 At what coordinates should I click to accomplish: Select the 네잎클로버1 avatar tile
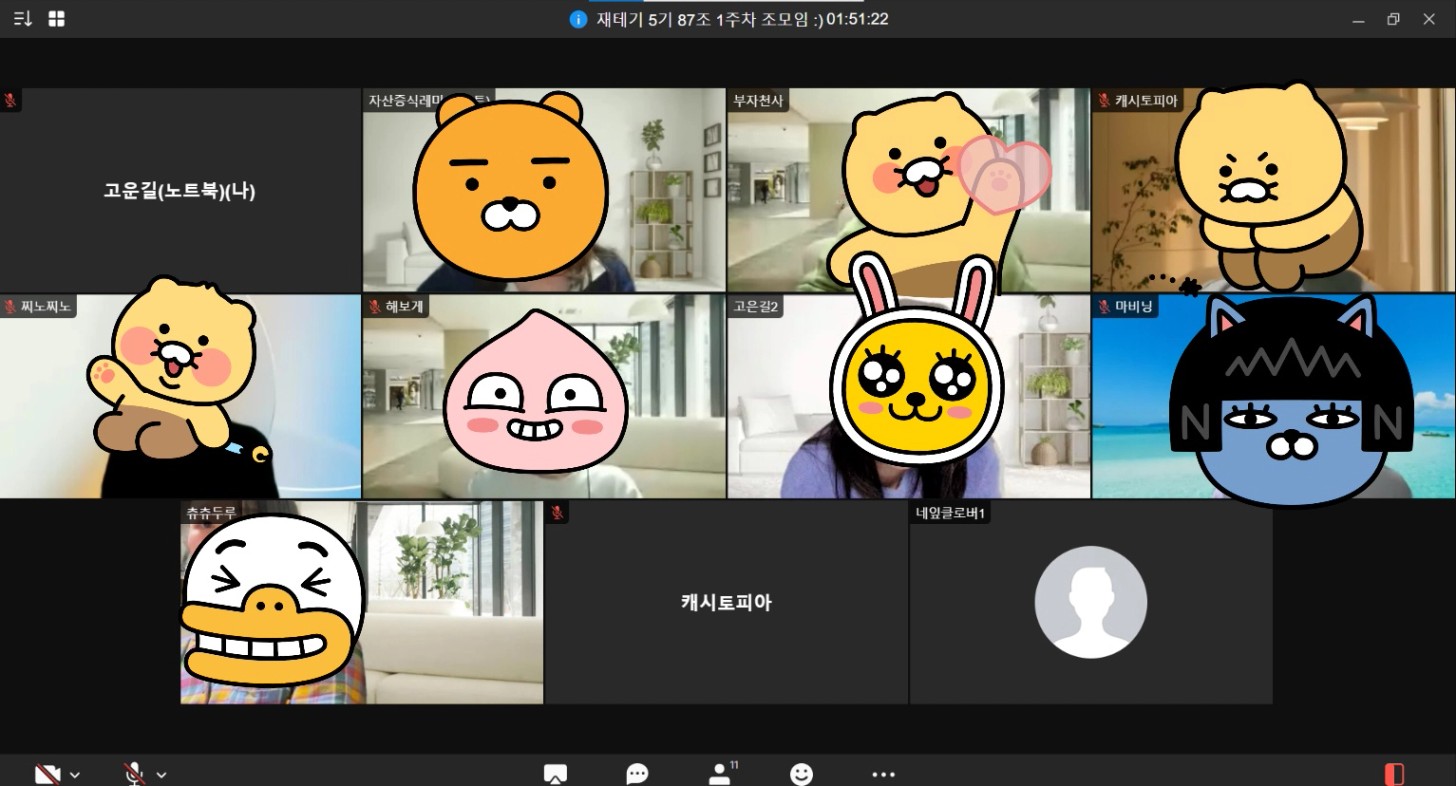1091,602
